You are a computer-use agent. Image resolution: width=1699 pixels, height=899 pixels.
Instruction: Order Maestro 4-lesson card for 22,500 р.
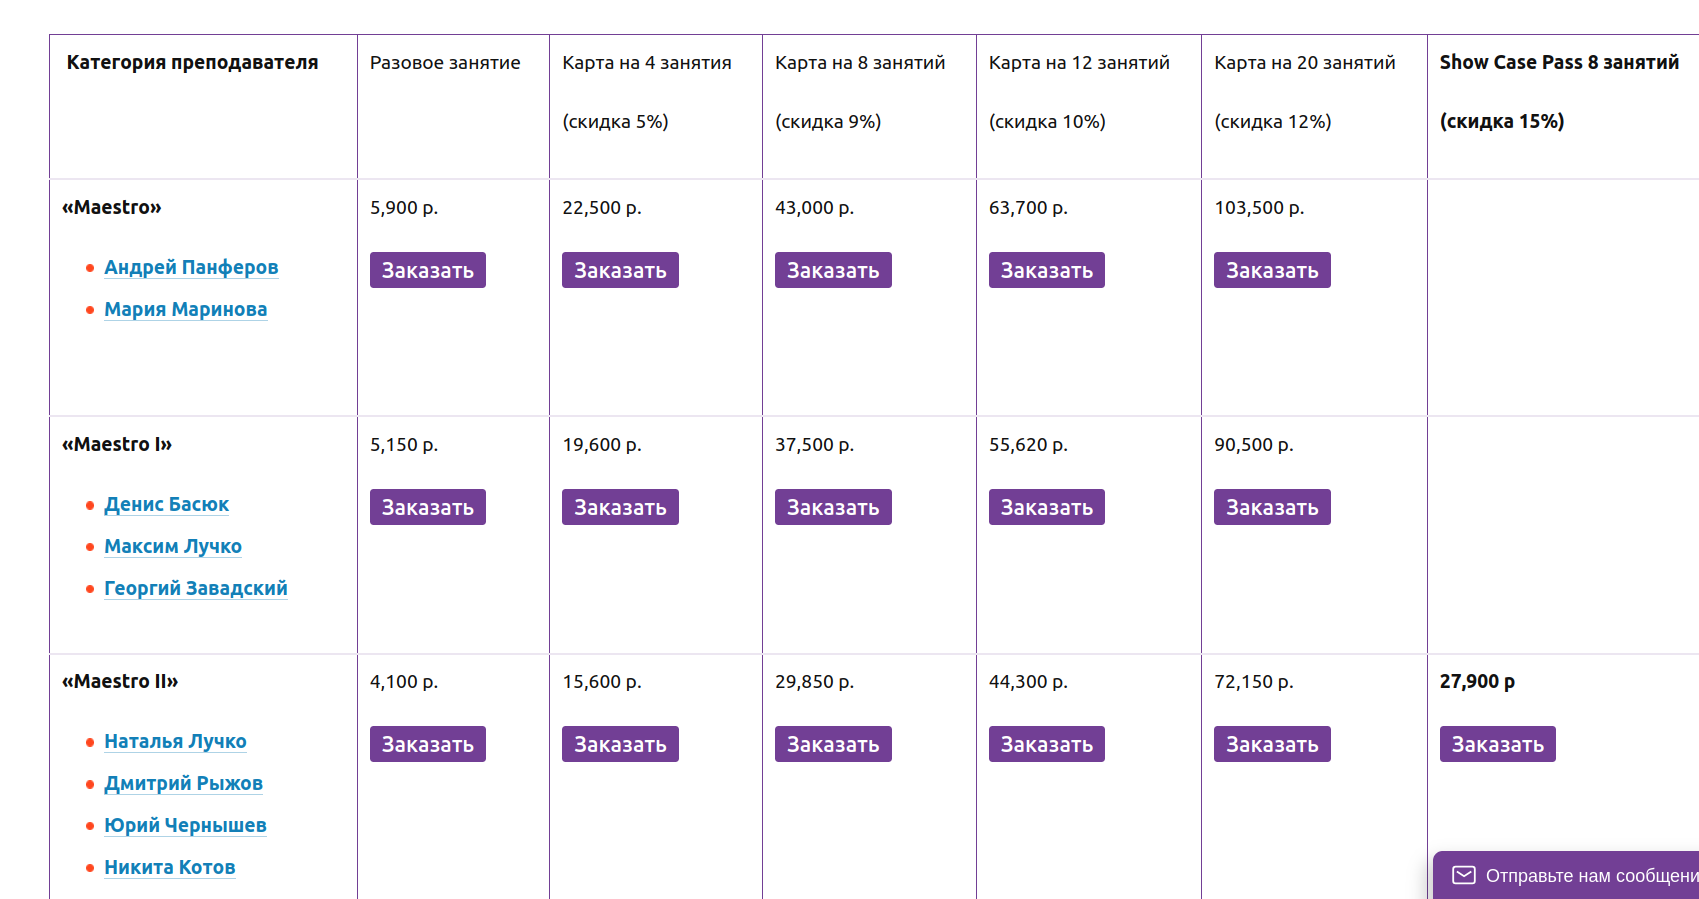(x=620, y=270)
